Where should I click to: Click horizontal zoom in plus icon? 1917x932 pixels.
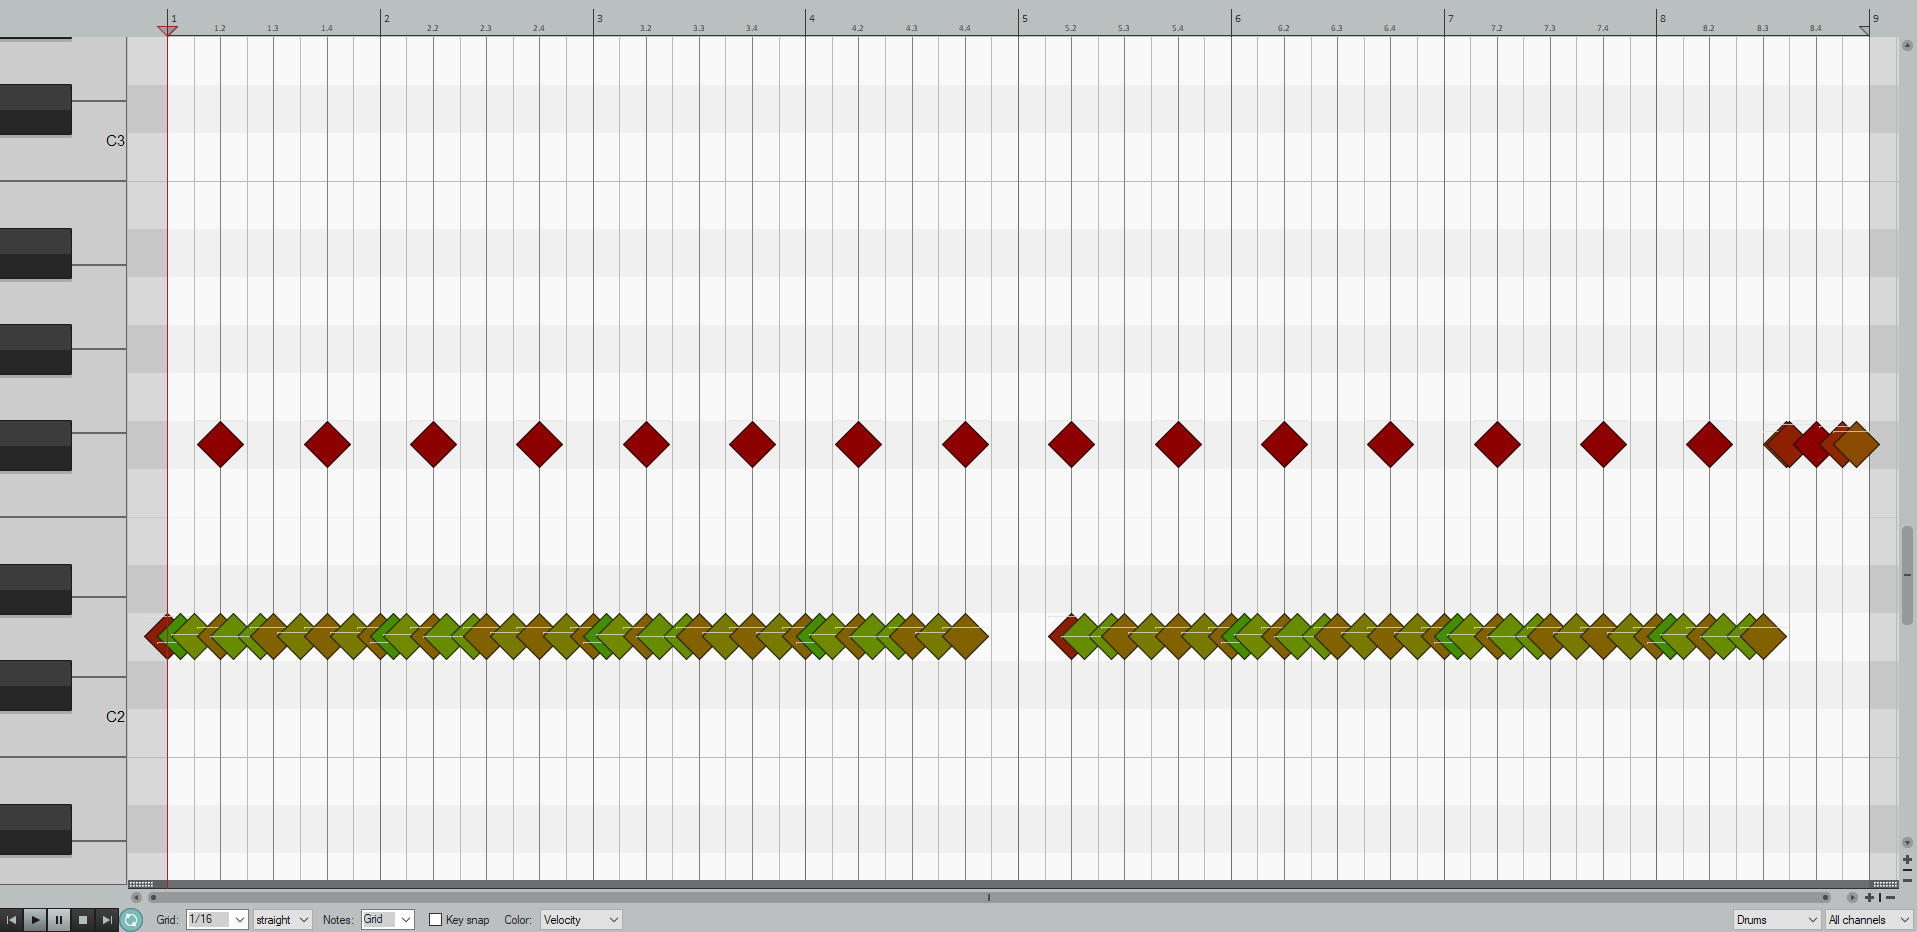1869,897
